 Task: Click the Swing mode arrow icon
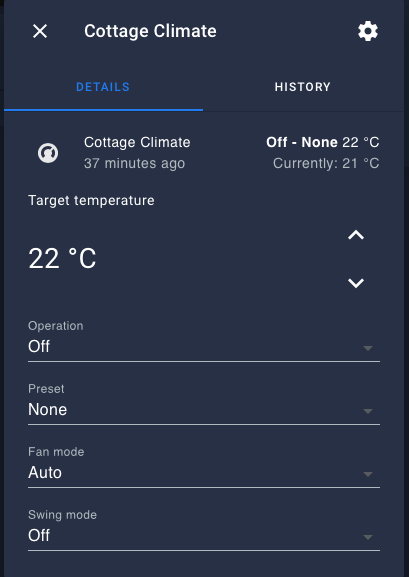click(368, 537)
